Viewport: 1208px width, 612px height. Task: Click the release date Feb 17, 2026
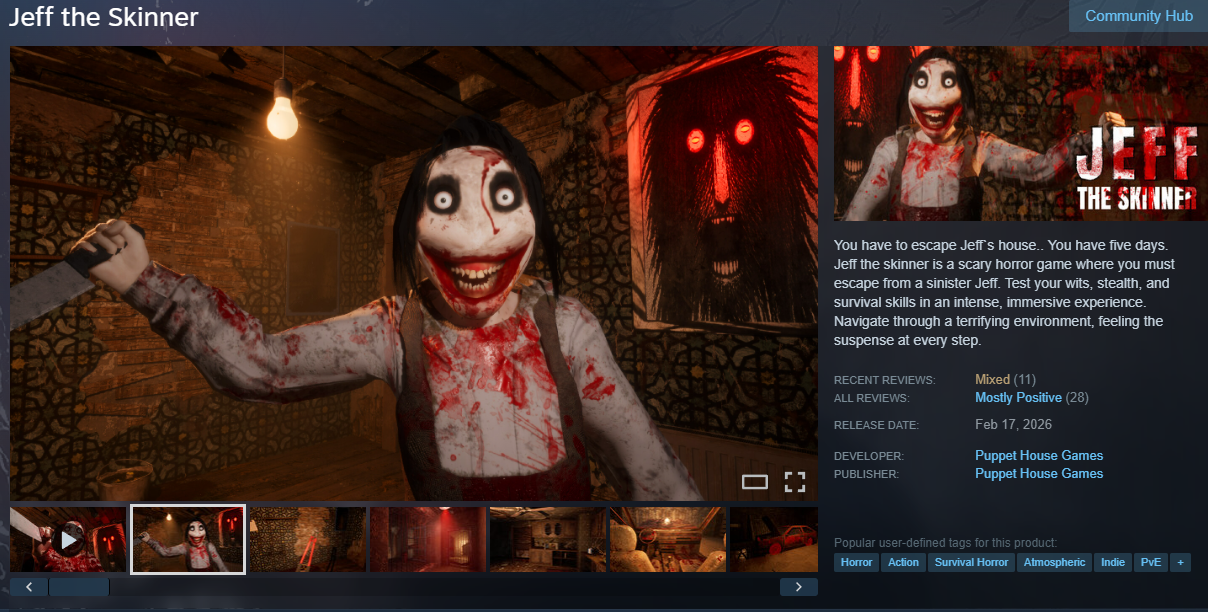pos(1013,425)
